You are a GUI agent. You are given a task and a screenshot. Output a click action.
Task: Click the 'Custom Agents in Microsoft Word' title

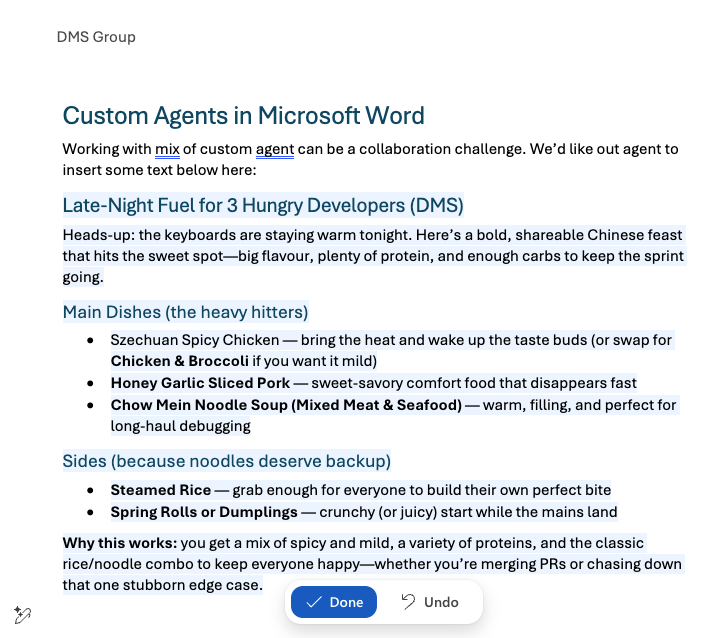tap(243, 116)
